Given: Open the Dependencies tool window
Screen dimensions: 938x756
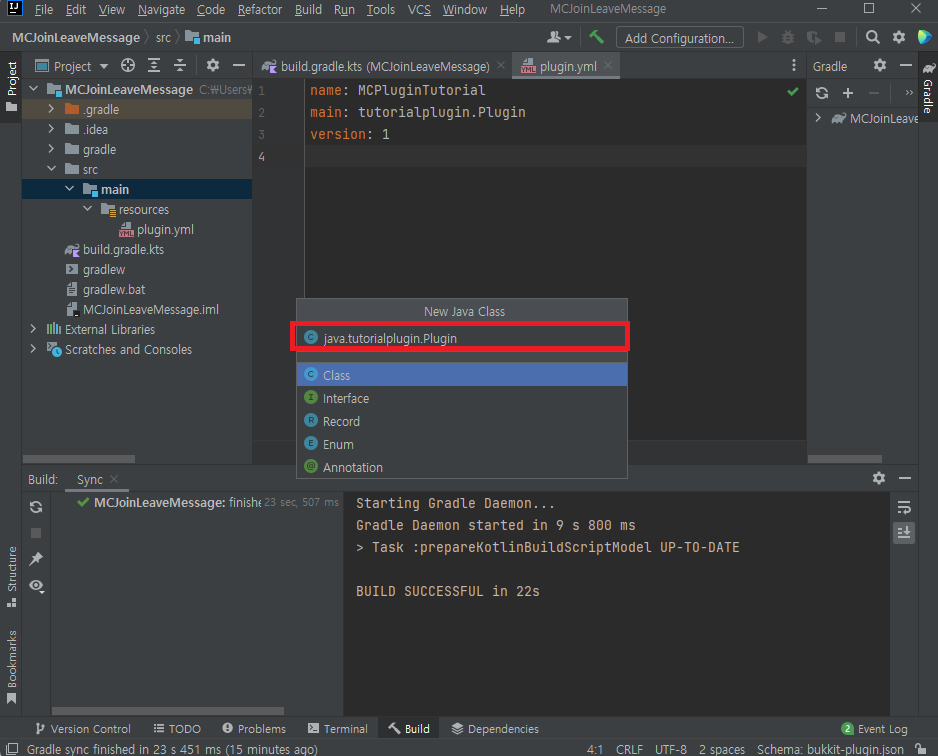Looking at the screenshot, I should (495, 728).
